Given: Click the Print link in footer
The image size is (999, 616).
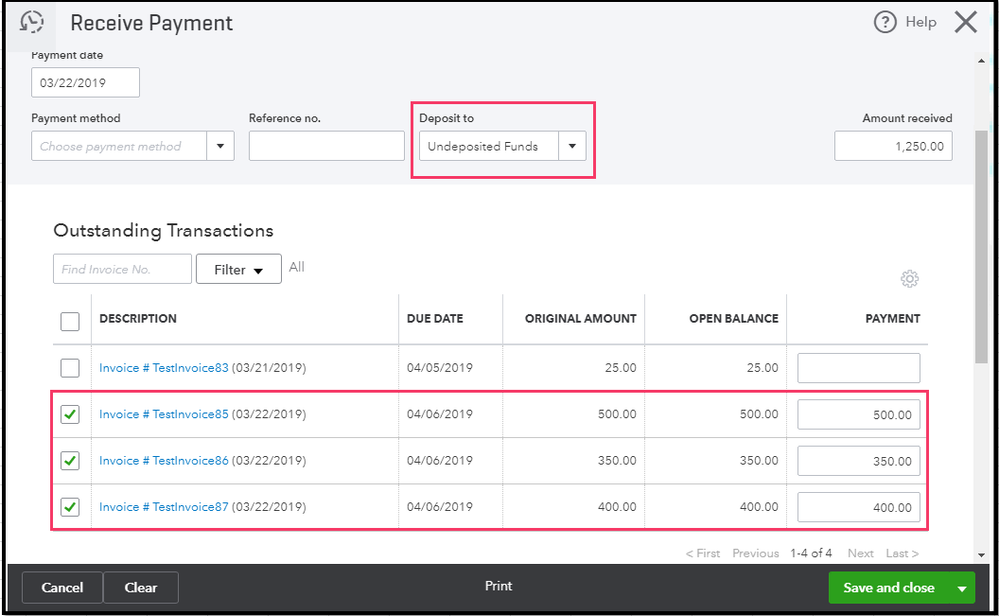Looking at the screenshot, I should tap(498, 586).
